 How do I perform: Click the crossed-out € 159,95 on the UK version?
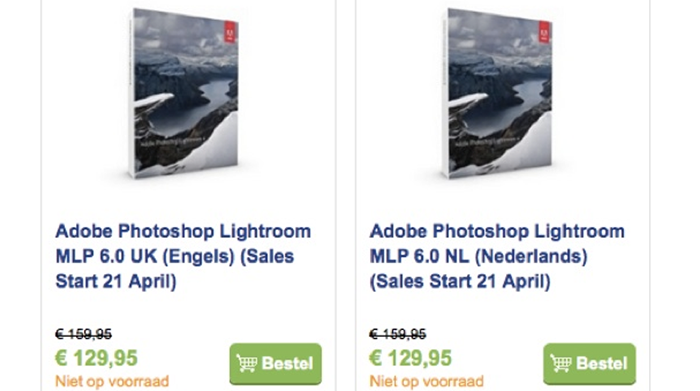(x=83, y=334)
